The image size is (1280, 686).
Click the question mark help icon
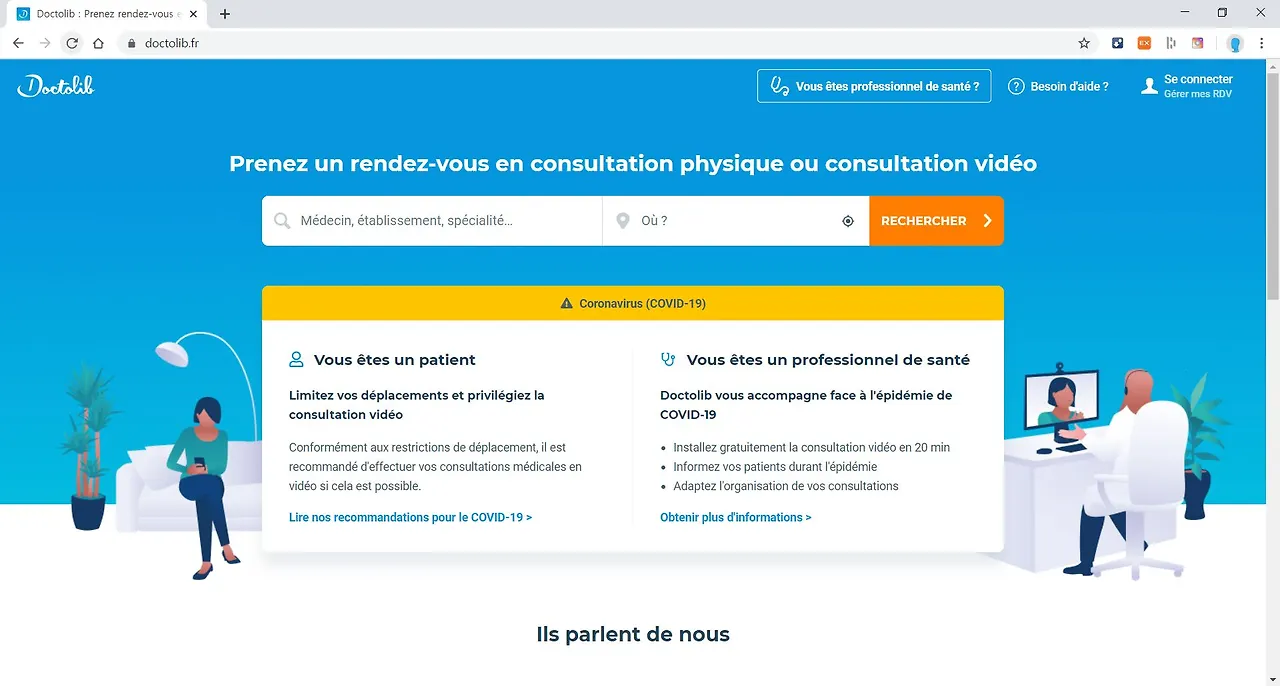pyautogui.click(x=1016, y=86)
